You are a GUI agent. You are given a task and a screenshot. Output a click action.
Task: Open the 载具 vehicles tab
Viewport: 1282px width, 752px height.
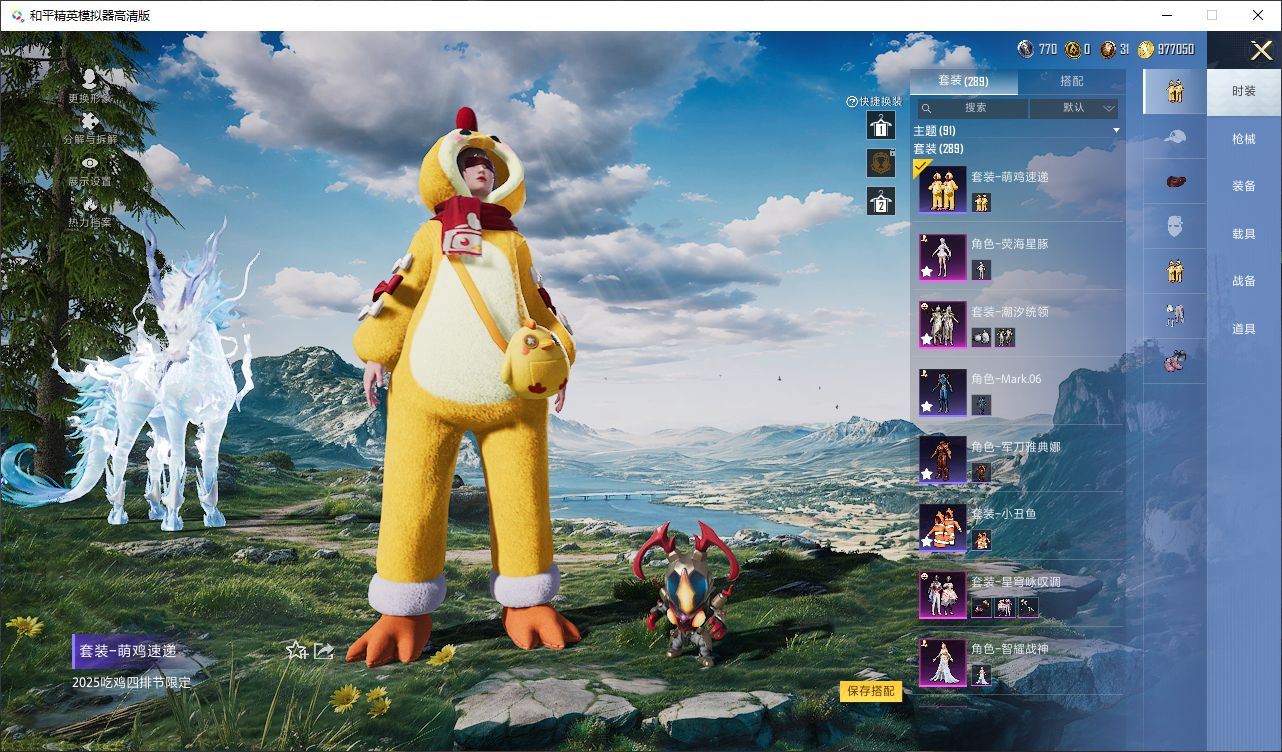[x=1243, y=234]
